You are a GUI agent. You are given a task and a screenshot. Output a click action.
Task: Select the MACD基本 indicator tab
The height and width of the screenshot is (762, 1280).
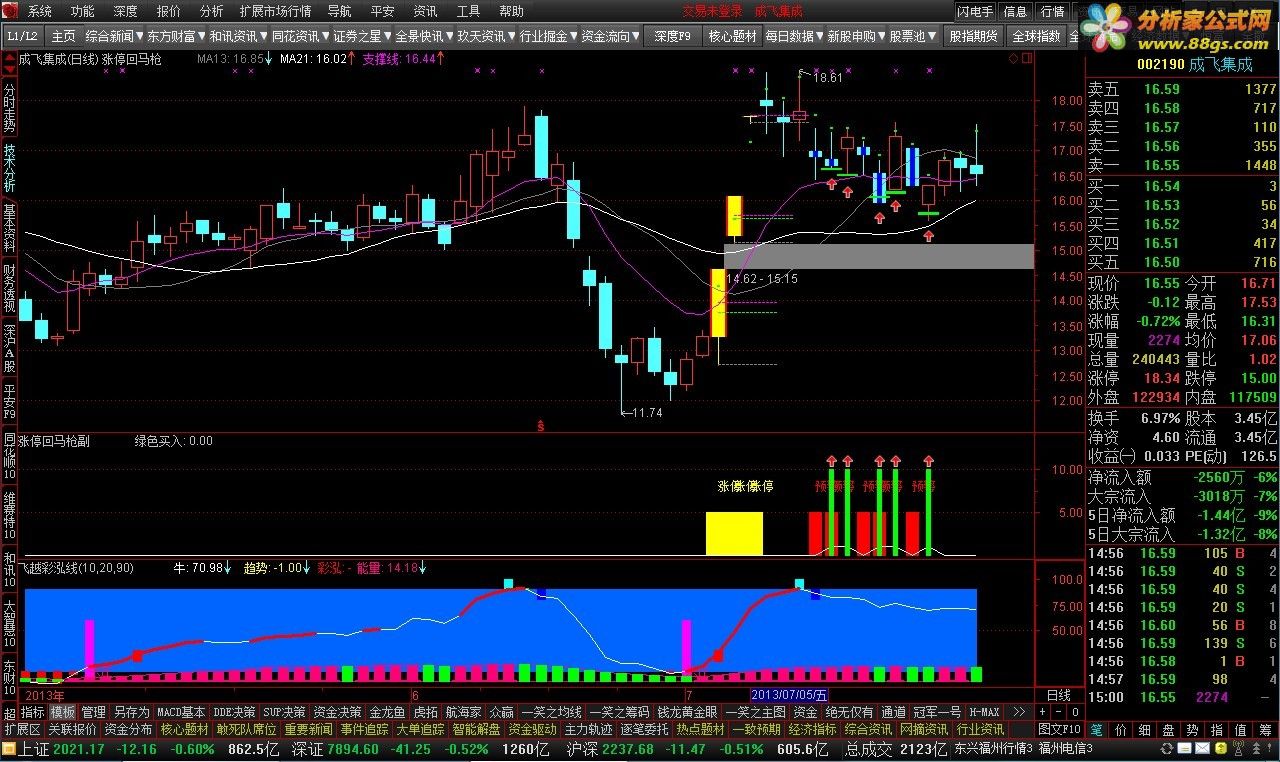[x=182, y=712]
